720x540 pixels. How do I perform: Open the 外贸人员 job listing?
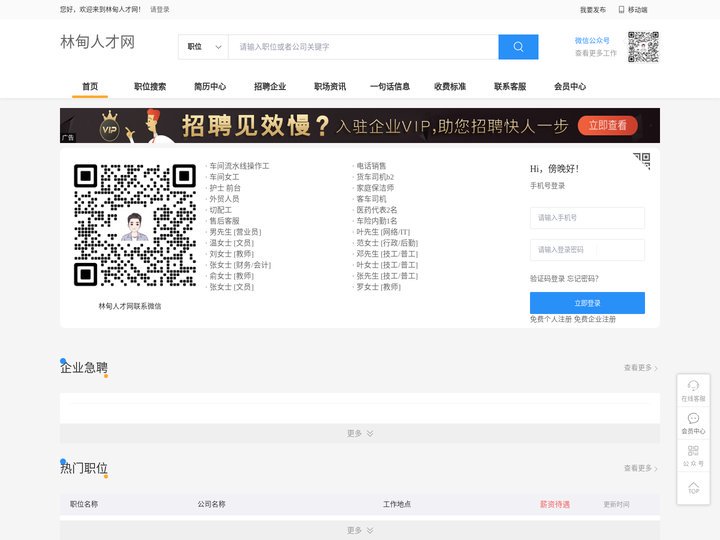(224, 199)
